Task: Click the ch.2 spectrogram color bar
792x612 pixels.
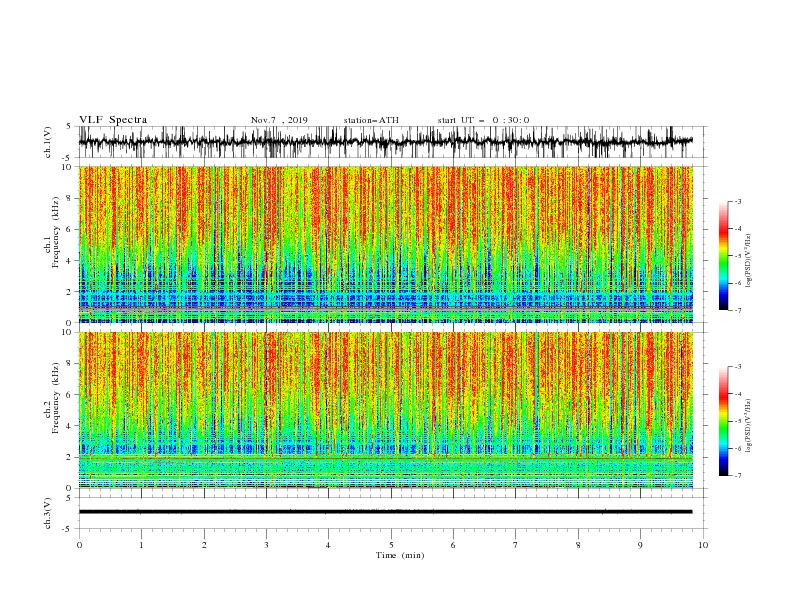Action: (723, 421)
